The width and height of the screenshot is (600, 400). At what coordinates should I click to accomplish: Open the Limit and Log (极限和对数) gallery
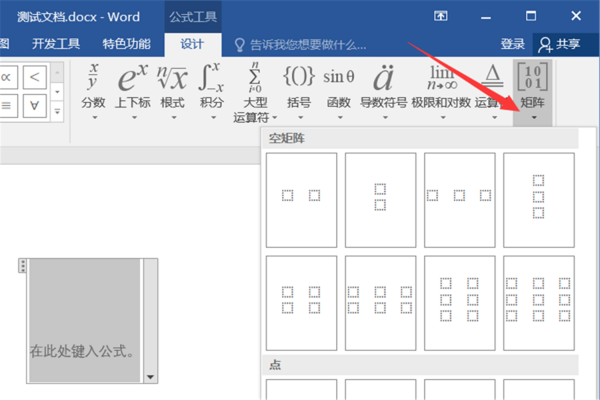[442, 90]
